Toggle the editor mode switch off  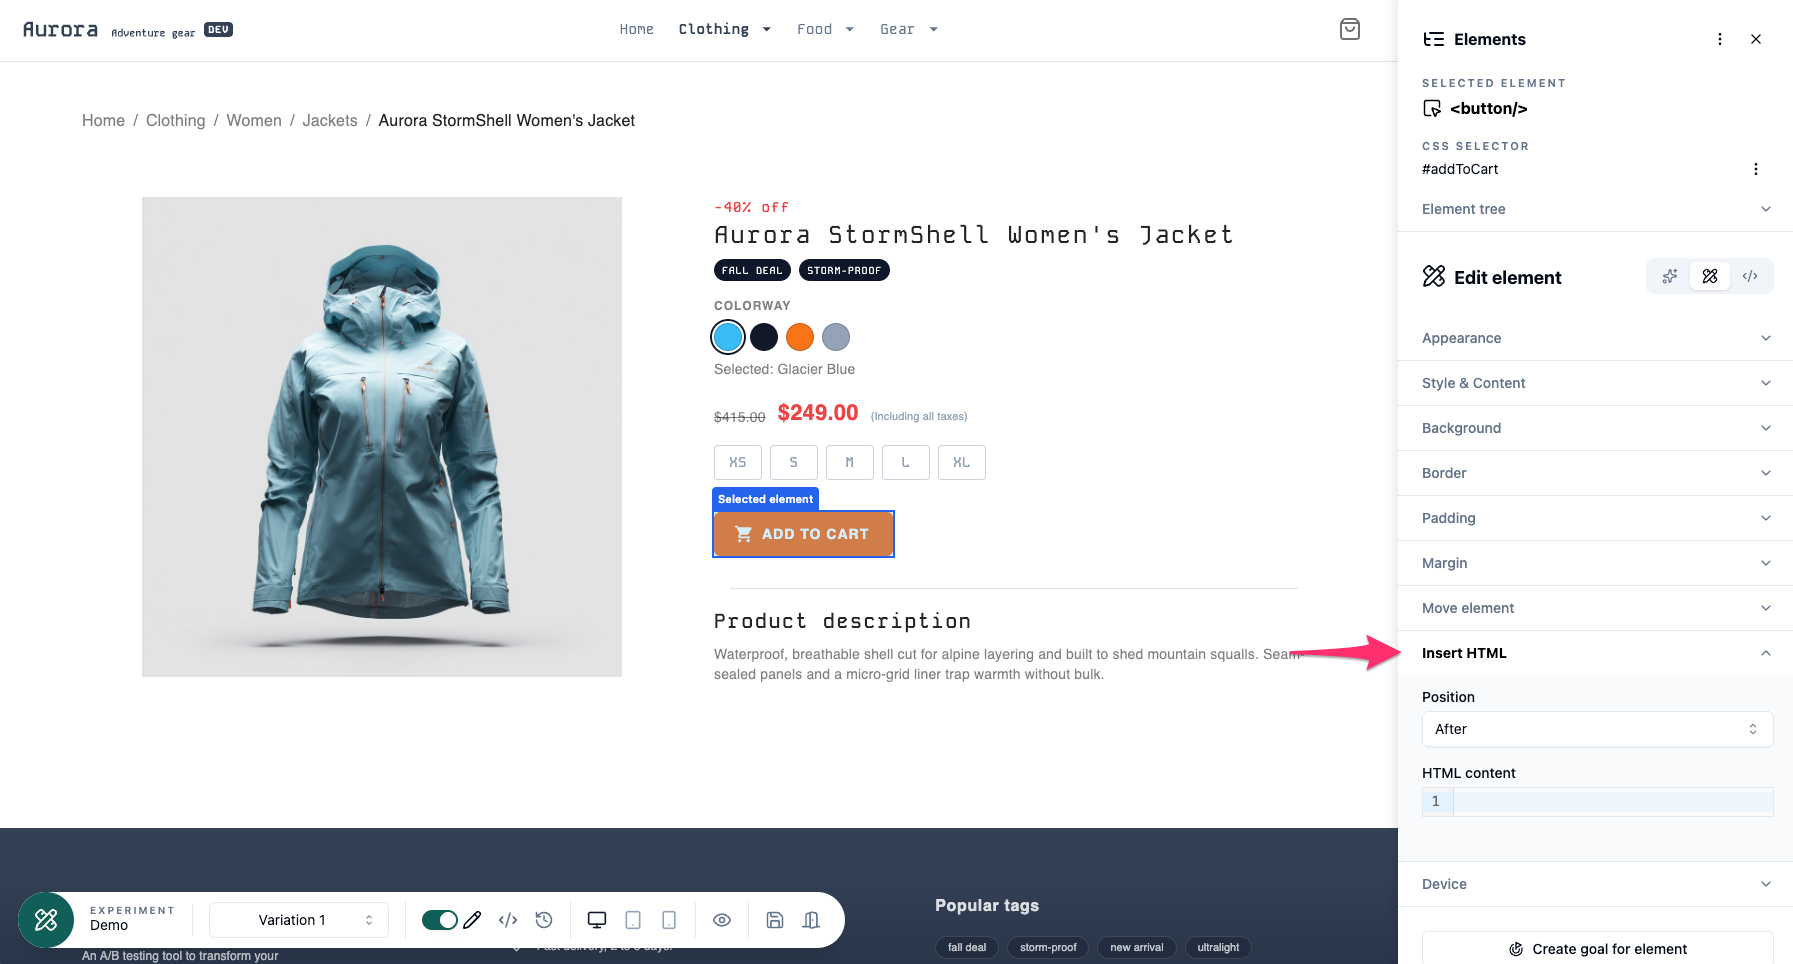[439, 920]
